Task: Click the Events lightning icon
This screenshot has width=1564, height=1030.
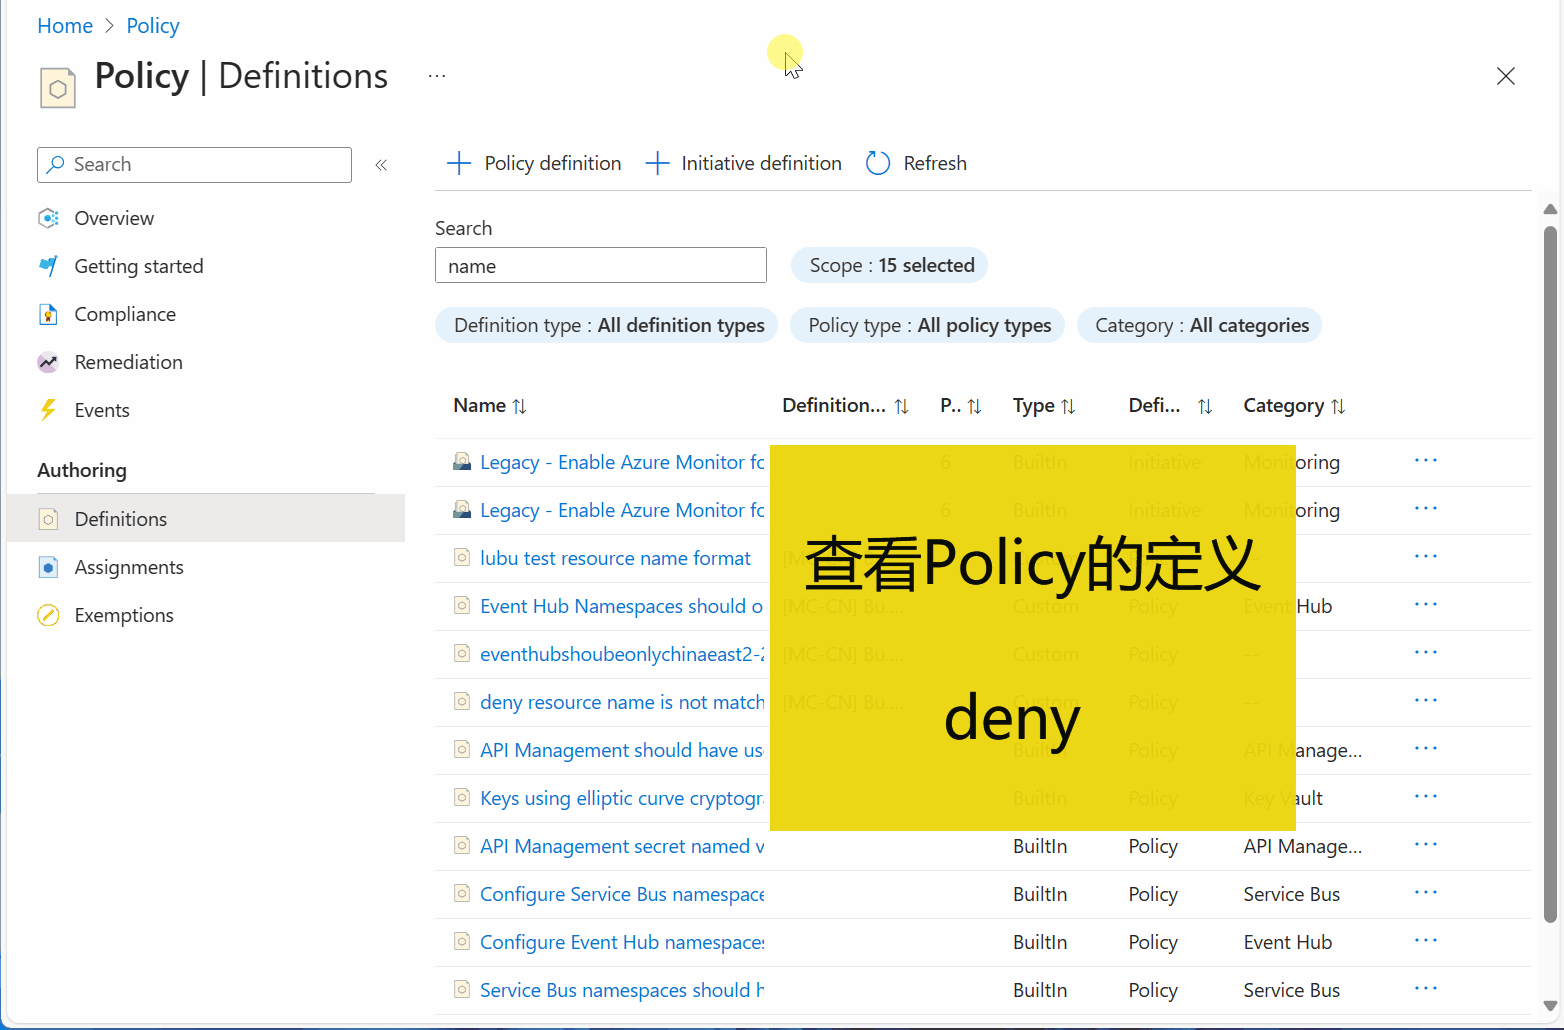Action: point(48,410)
